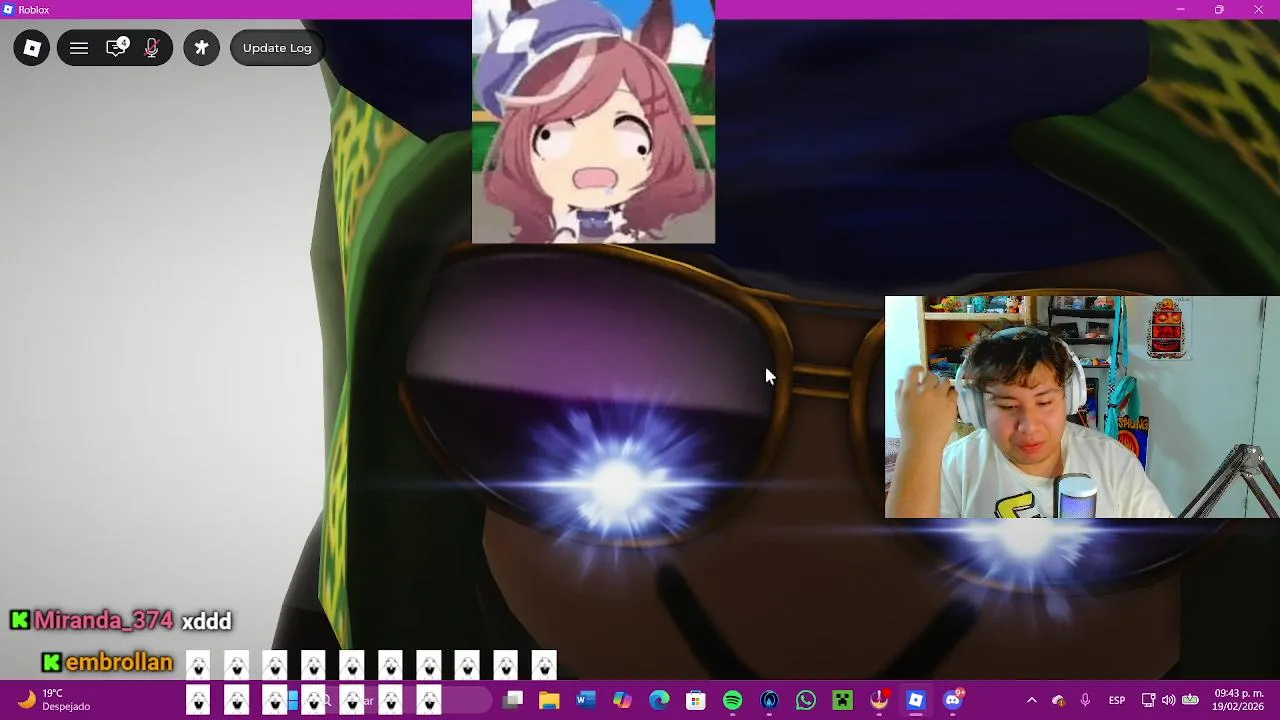Launch Minecraft from the taskbar
Screen dimensions: 1280x720
(842, 700)
